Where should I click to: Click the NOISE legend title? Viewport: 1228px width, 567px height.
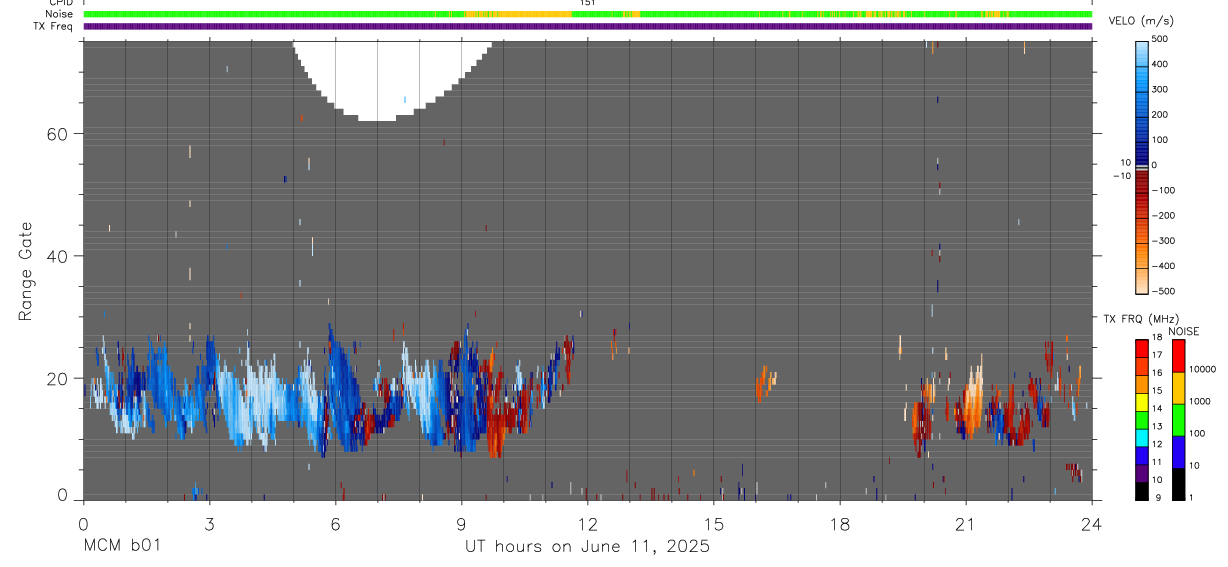coord(1184,331)
